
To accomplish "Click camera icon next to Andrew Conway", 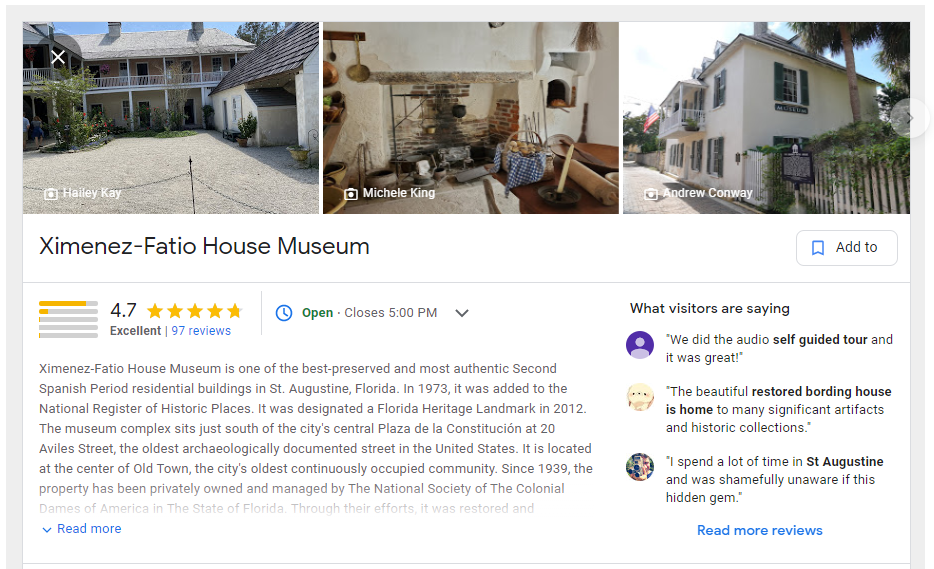I will tap(652, 194).
